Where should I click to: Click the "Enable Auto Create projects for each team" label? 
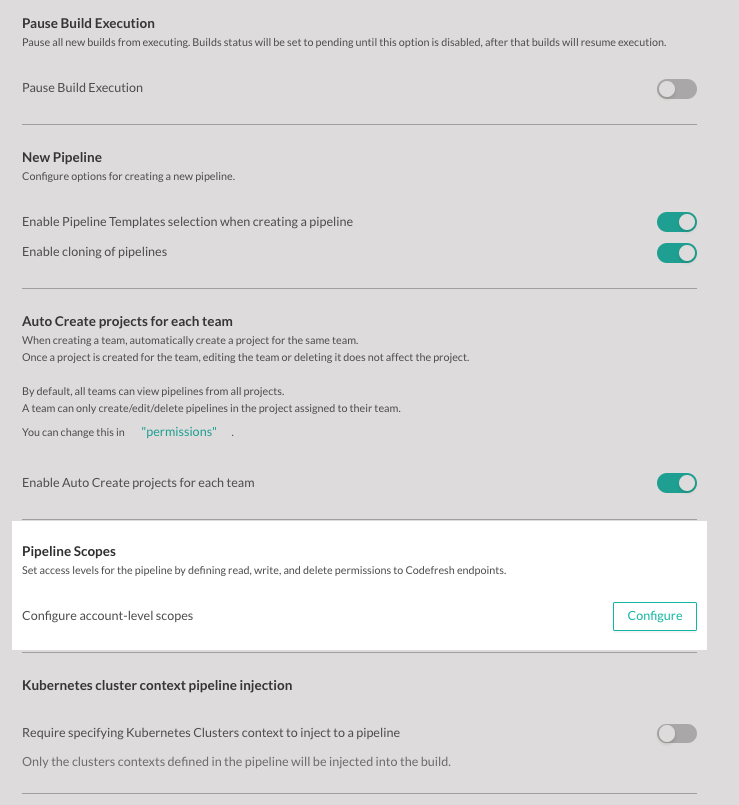pos(138,483)
